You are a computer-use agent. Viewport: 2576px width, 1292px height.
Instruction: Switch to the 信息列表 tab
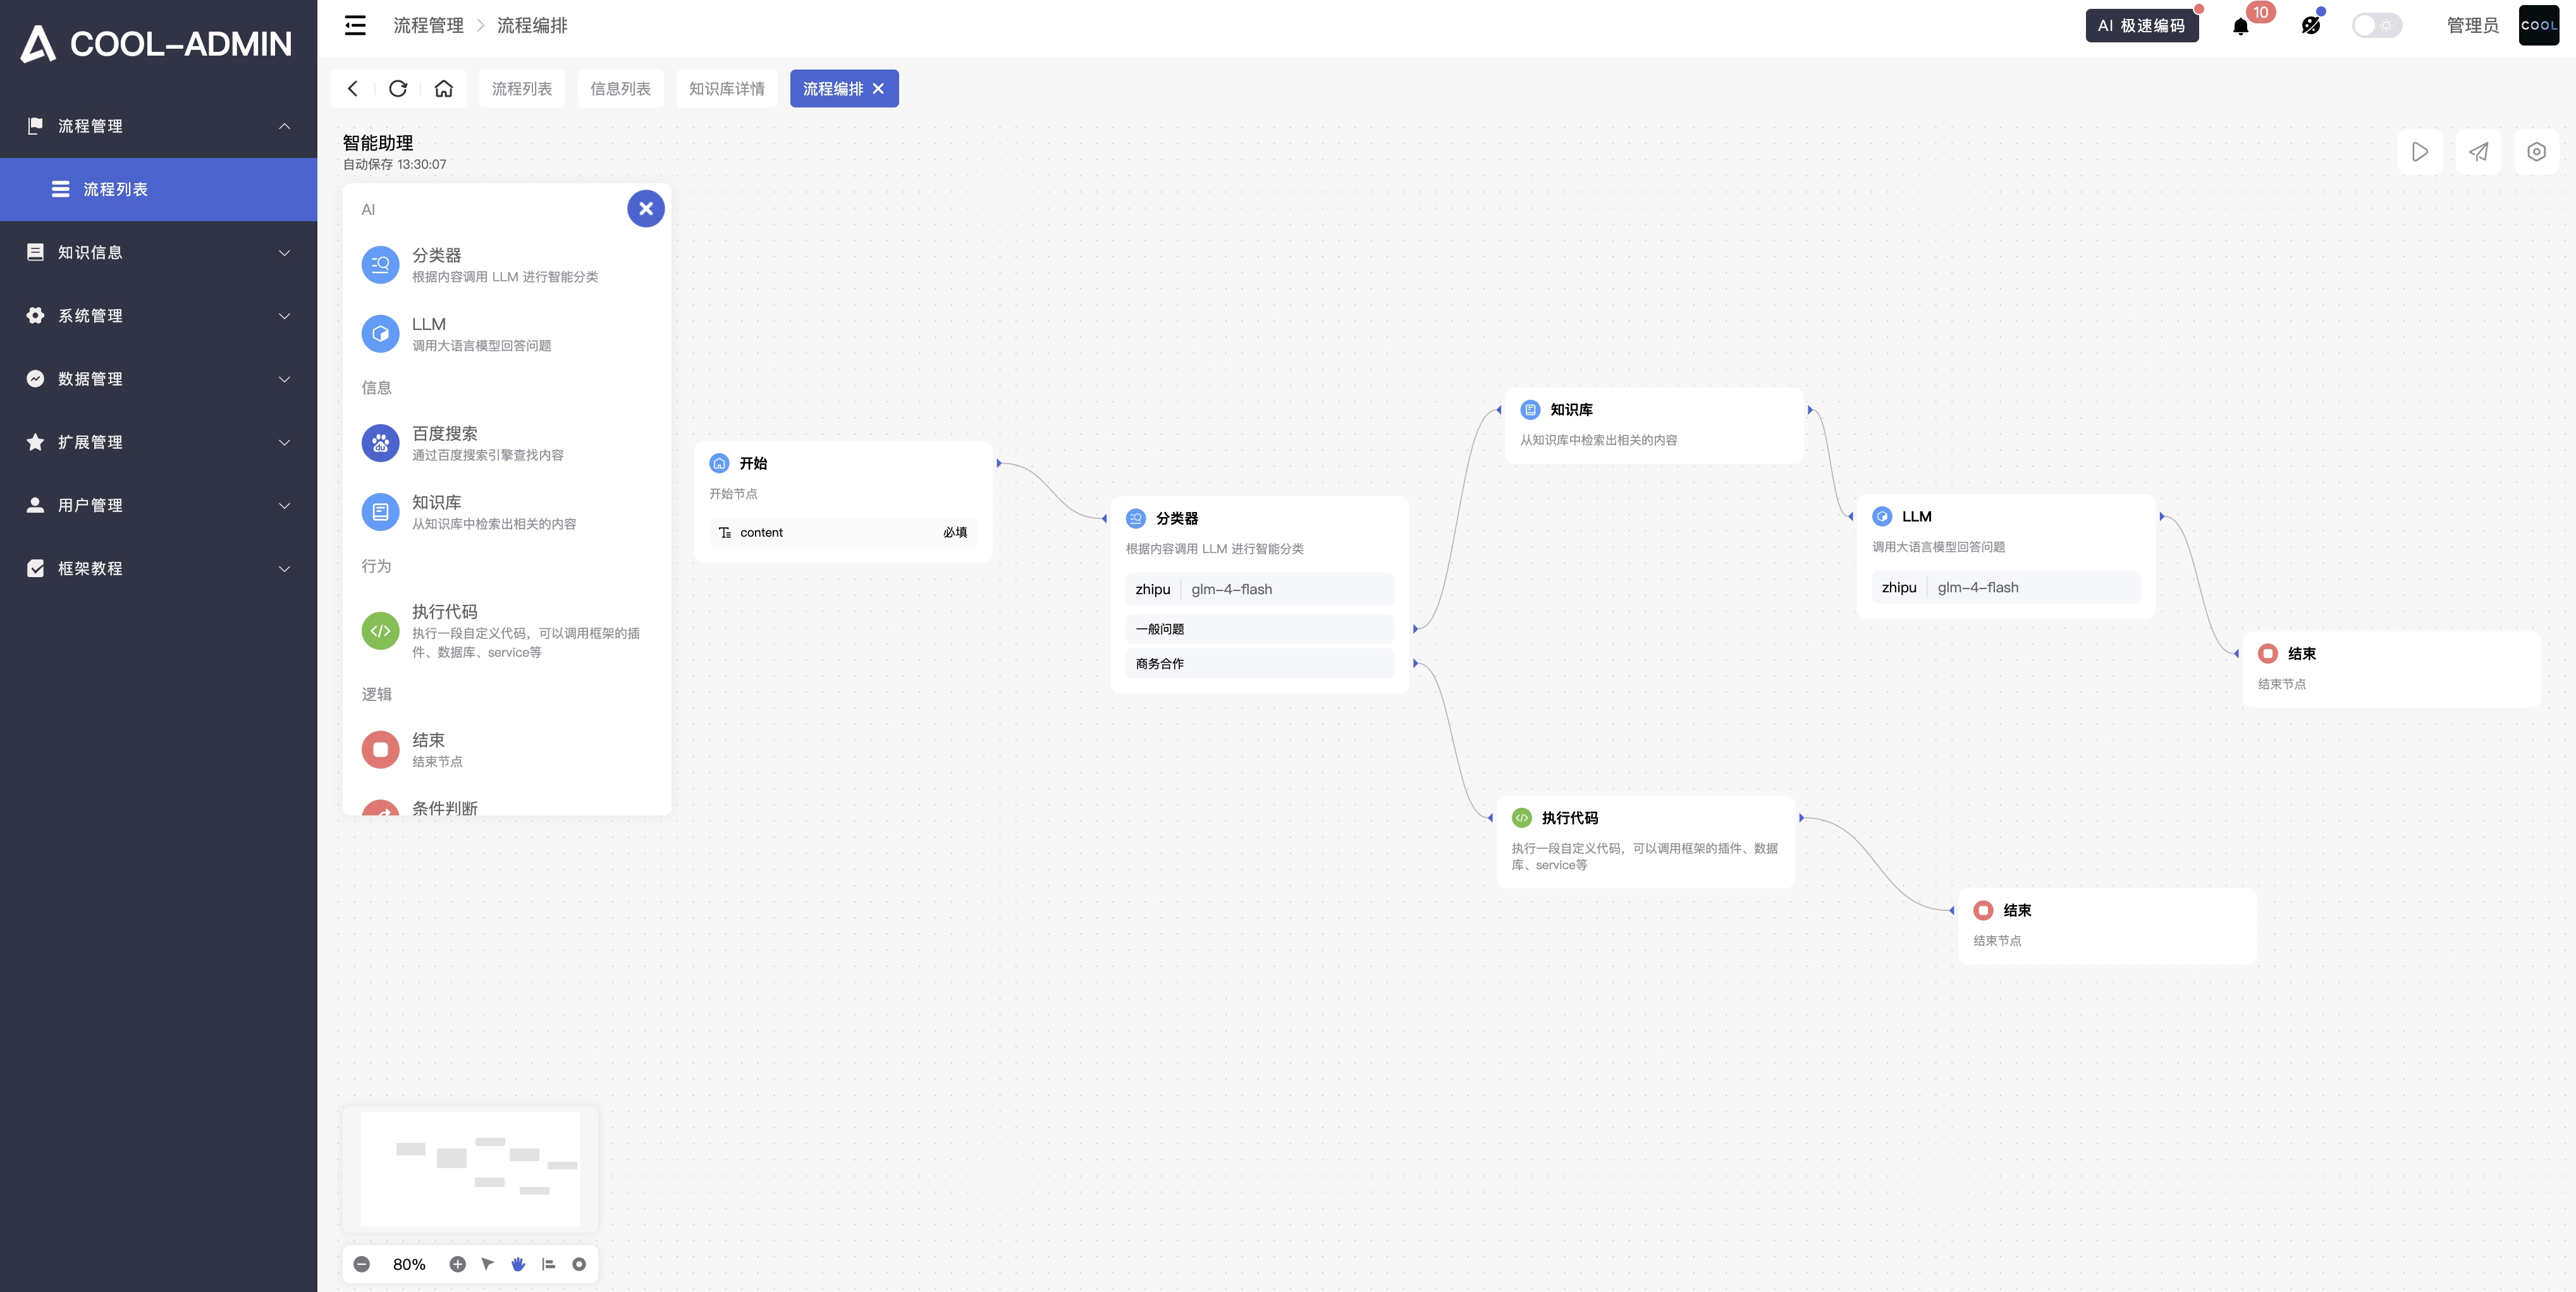click(x=620, y=88)
